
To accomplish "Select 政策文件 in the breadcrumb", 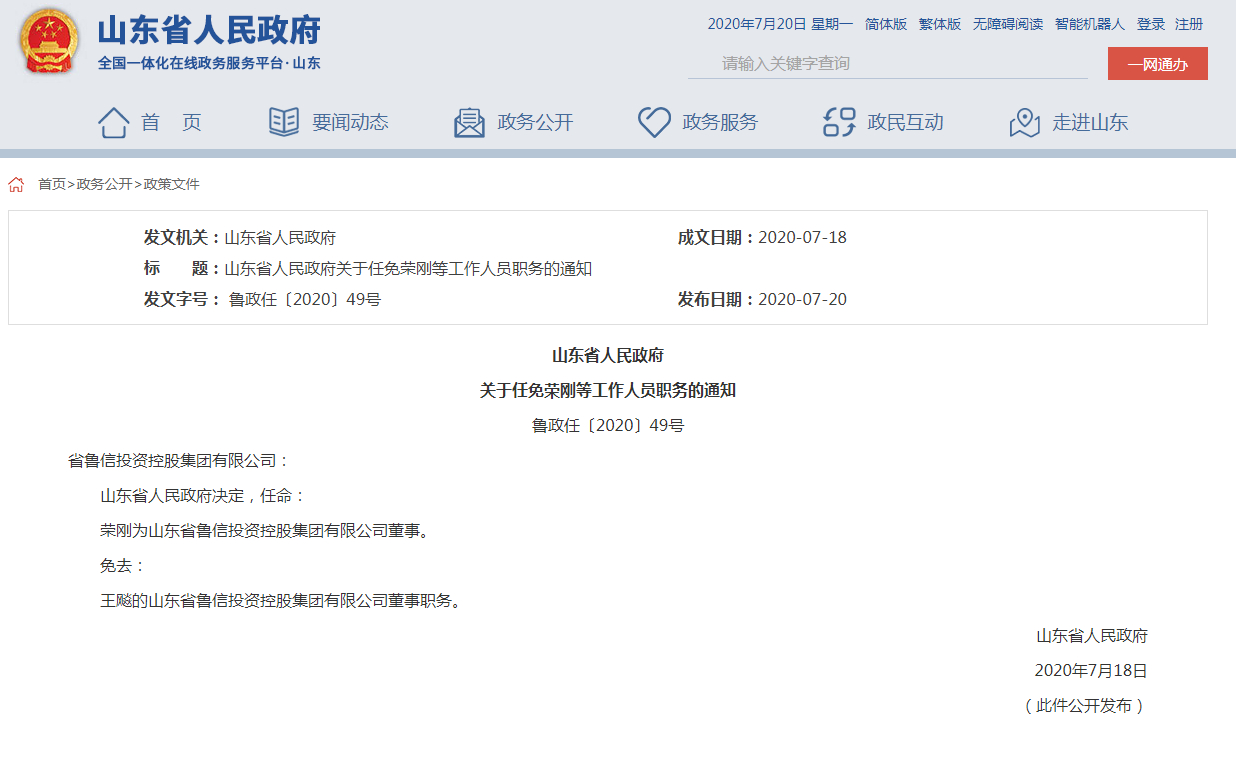I will coord(172,184).
